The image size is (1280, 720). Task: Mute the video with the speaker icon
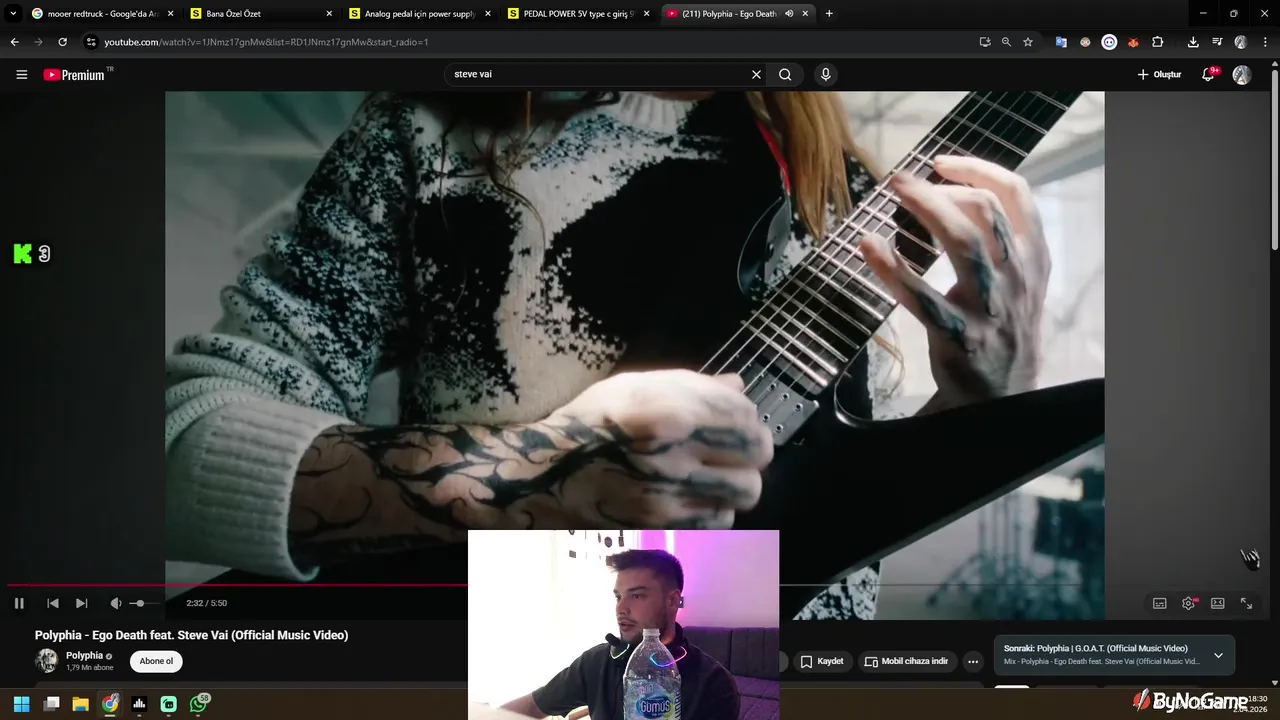click(115, 603)
